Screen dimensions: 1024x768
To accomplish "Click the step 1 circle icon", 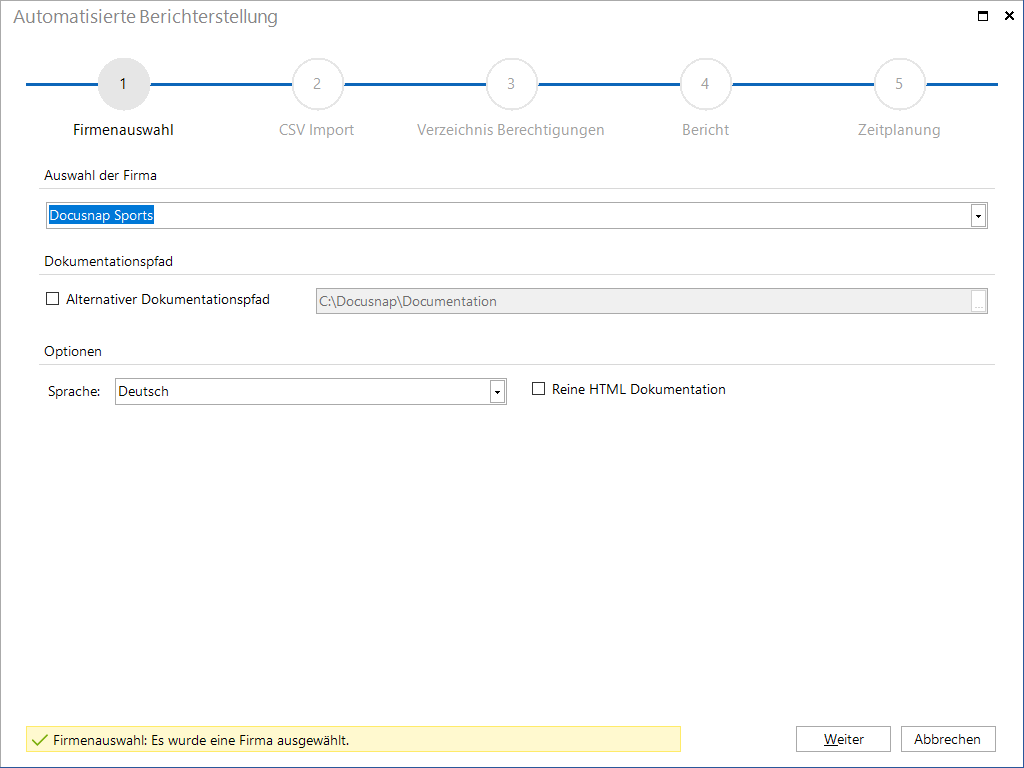I will coord(123,84).
